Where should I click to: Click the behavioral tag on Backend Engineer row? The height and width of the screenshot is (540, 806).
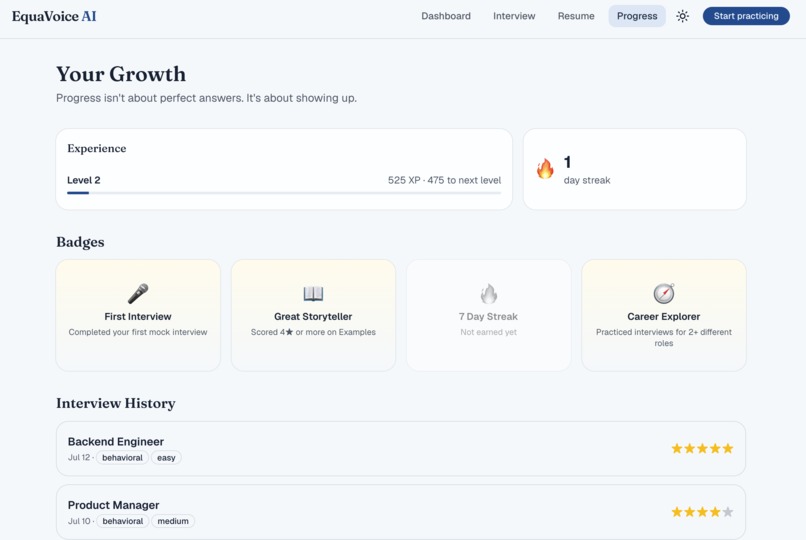122,457
